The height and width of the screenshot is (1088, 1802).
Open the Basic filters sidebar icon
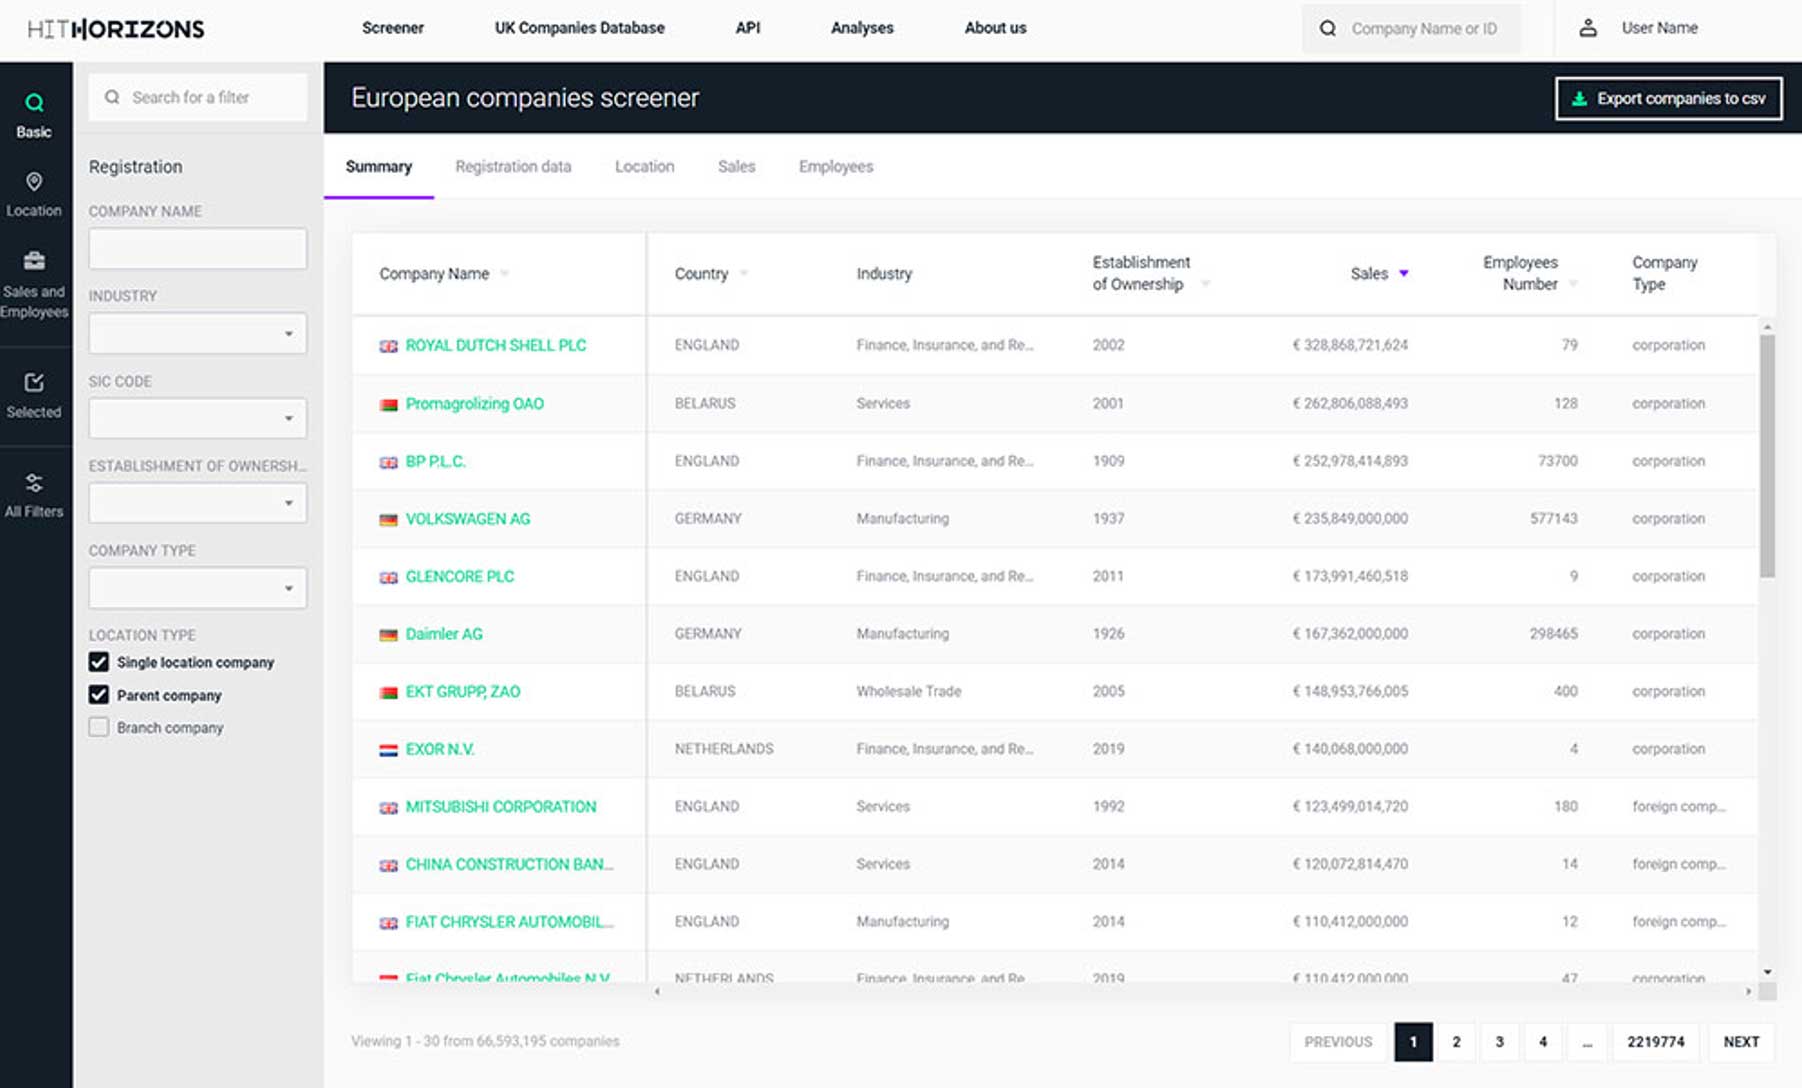pyautogui.click(x=34, y=103)
